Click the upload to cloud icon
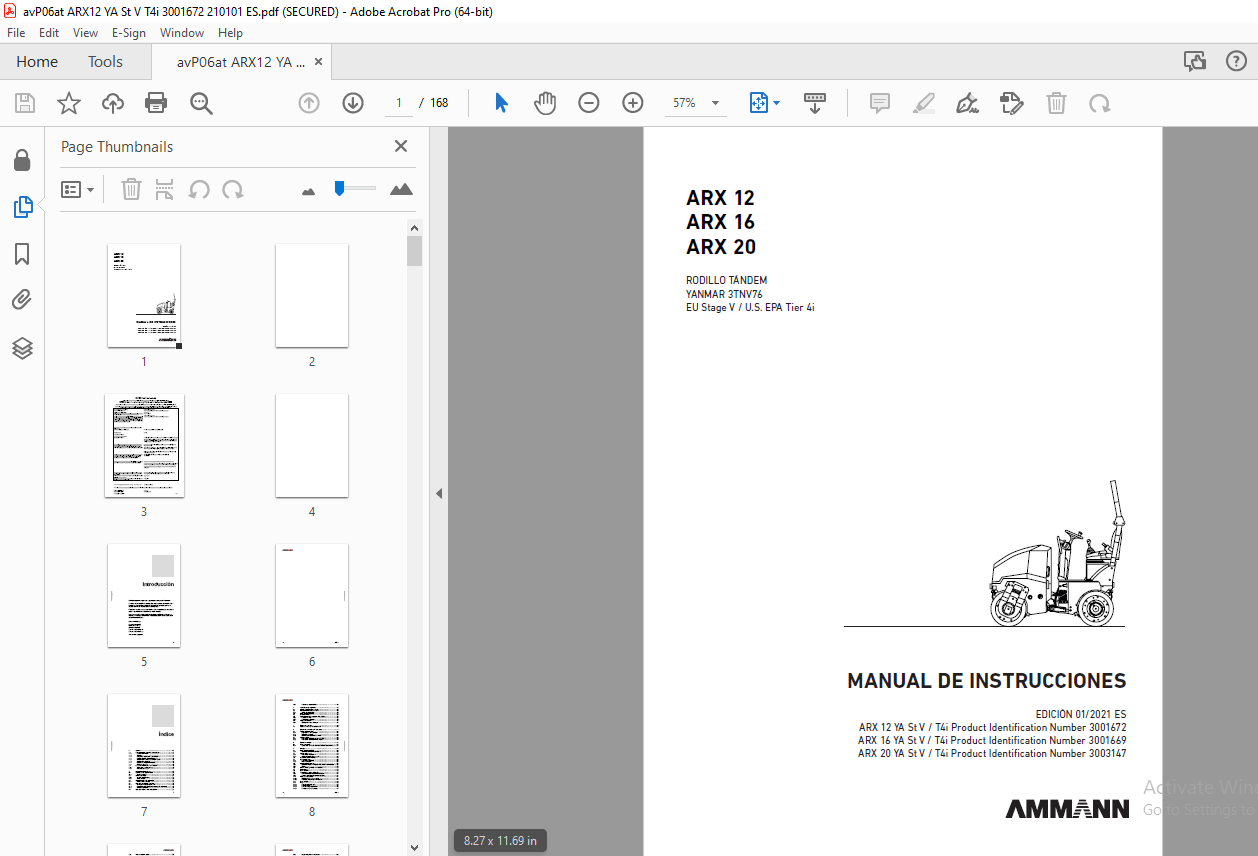The width and height of the screenshot is (1258, 856). (x=113, y=103)
